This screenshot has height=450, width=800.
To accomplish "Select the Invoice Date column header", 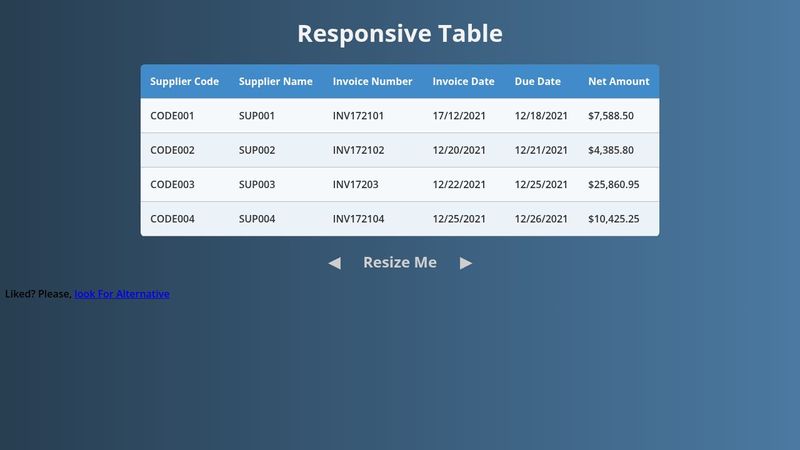I will (463, 82).
